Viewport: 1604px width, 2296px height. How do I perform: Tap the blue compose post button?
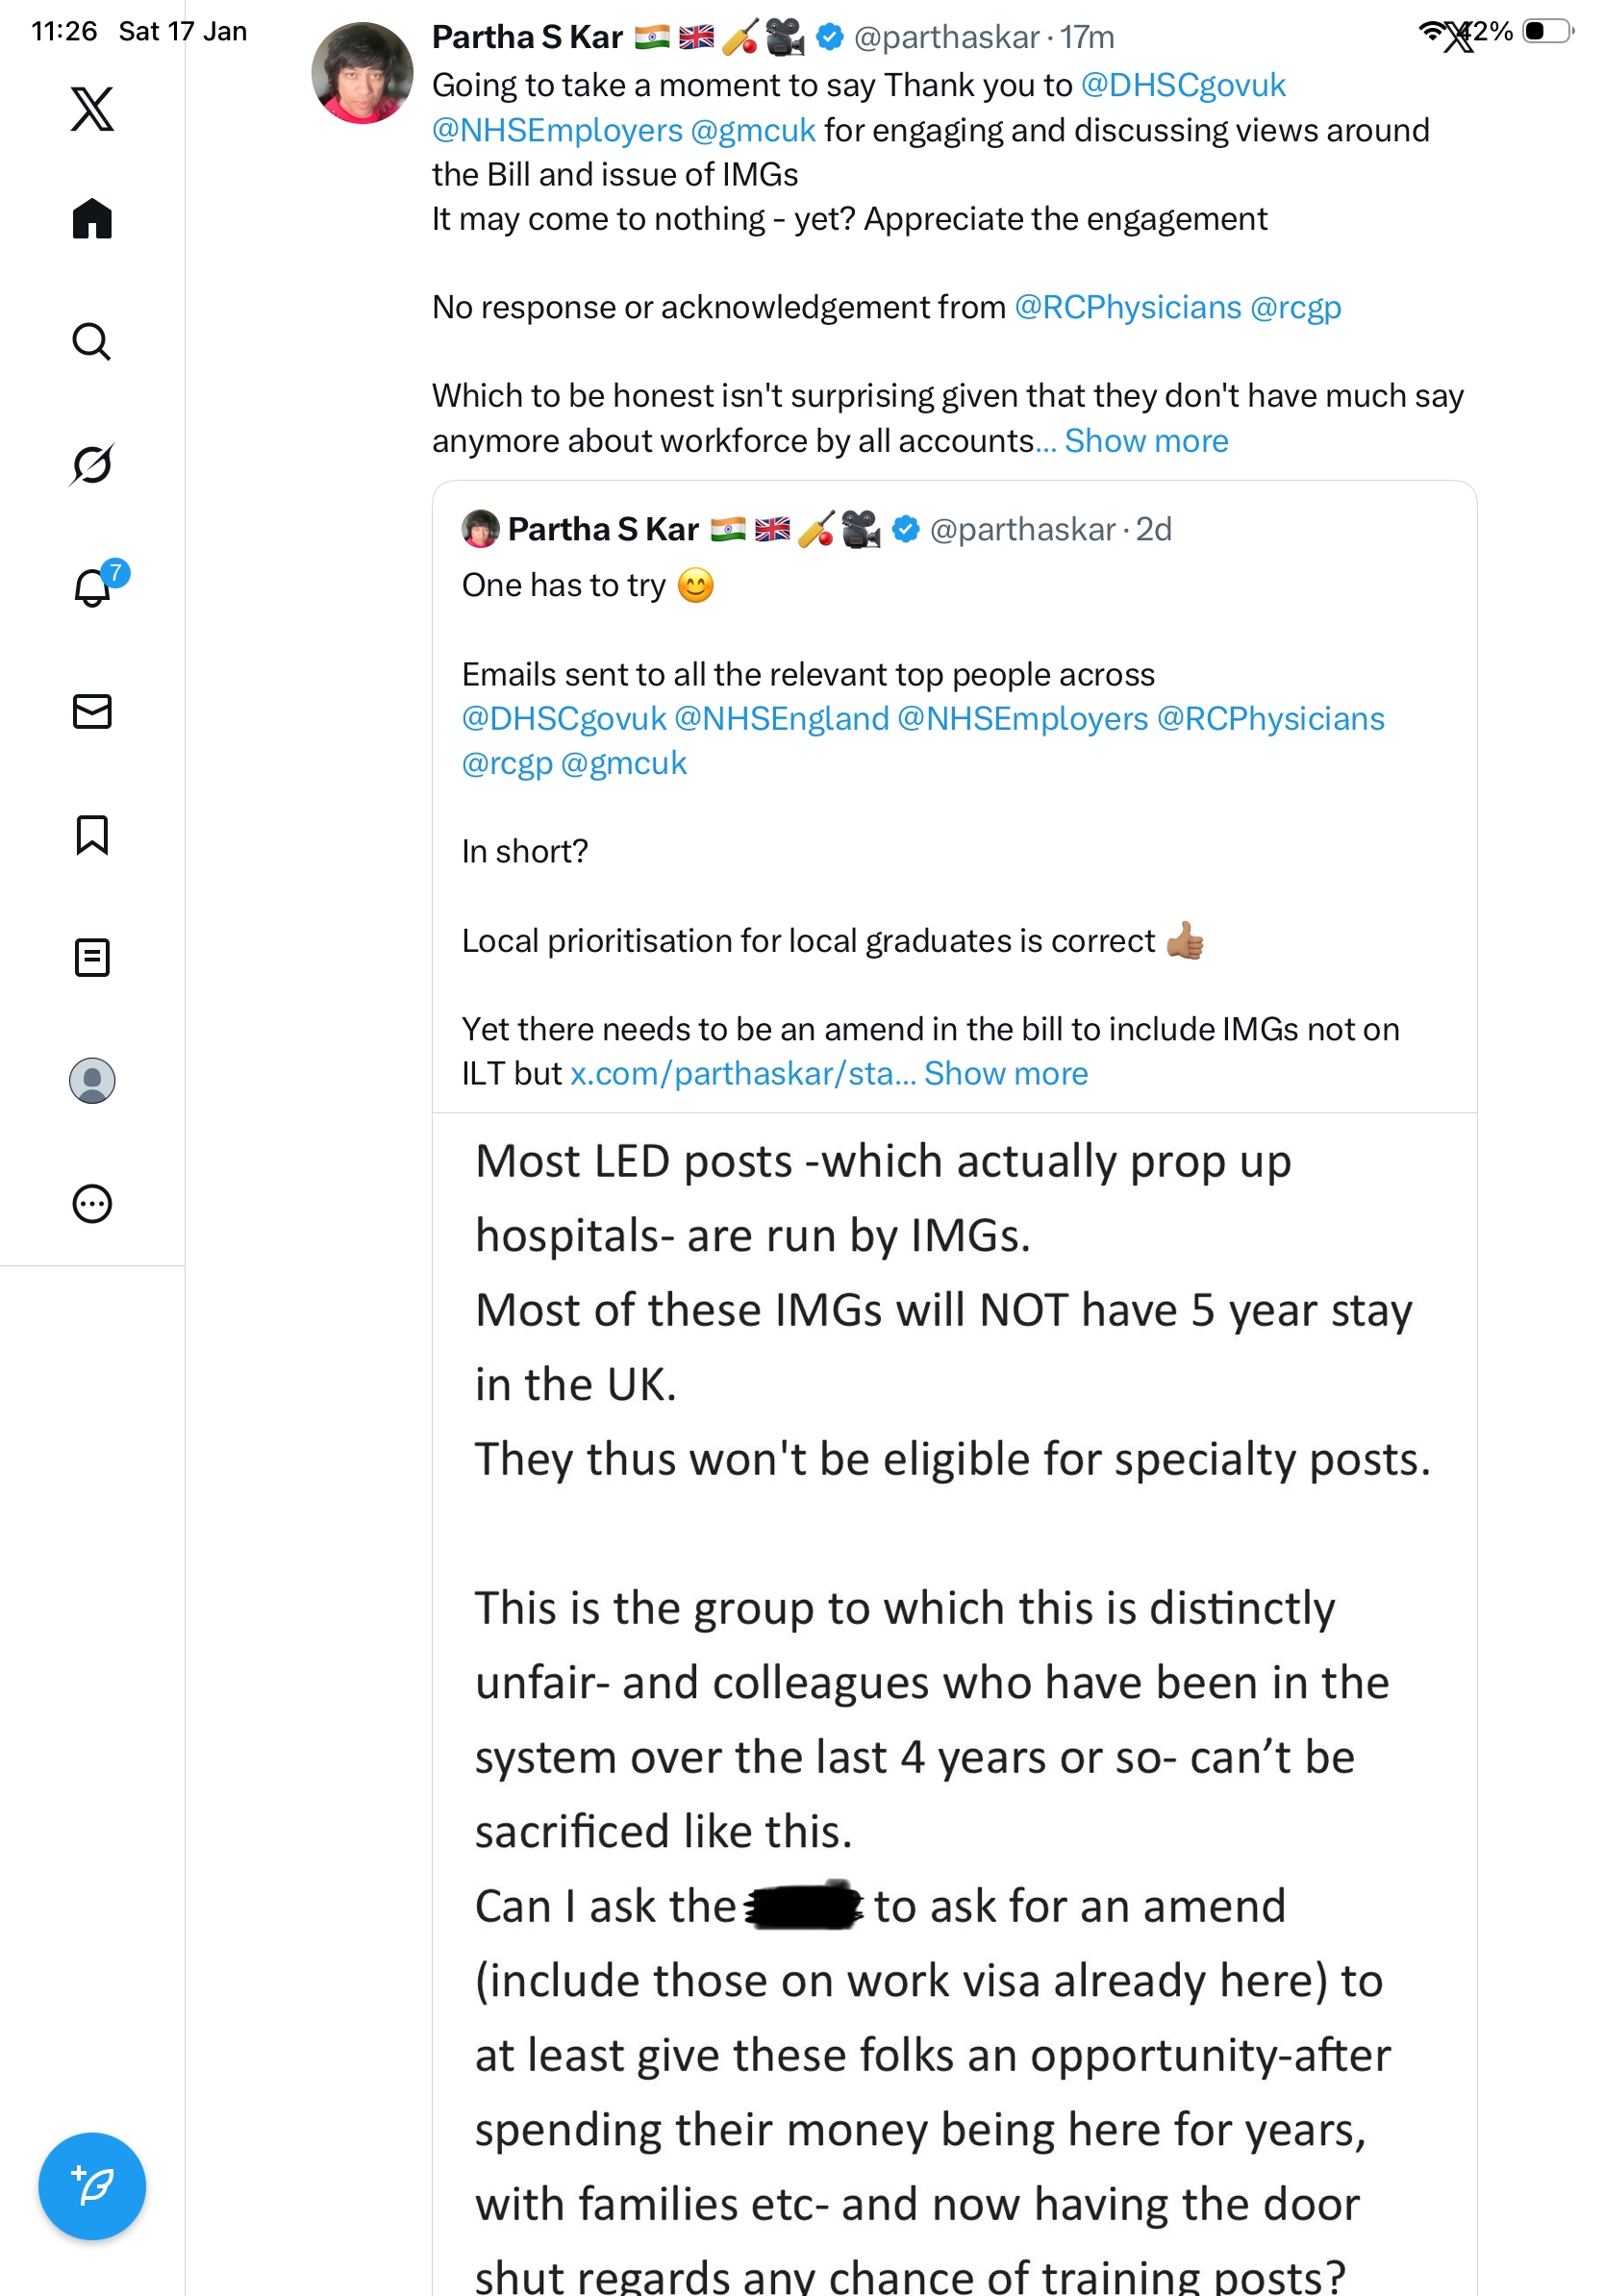[x=92, y=2186]
